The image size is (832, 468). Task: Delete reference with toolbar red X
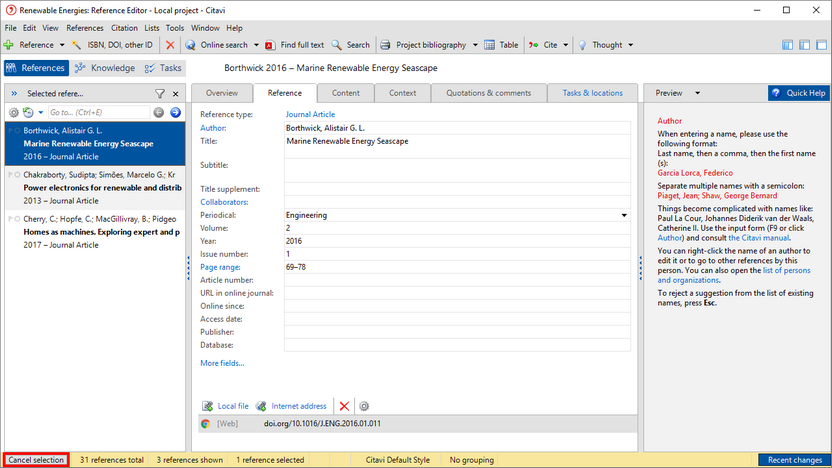(170, 45)
